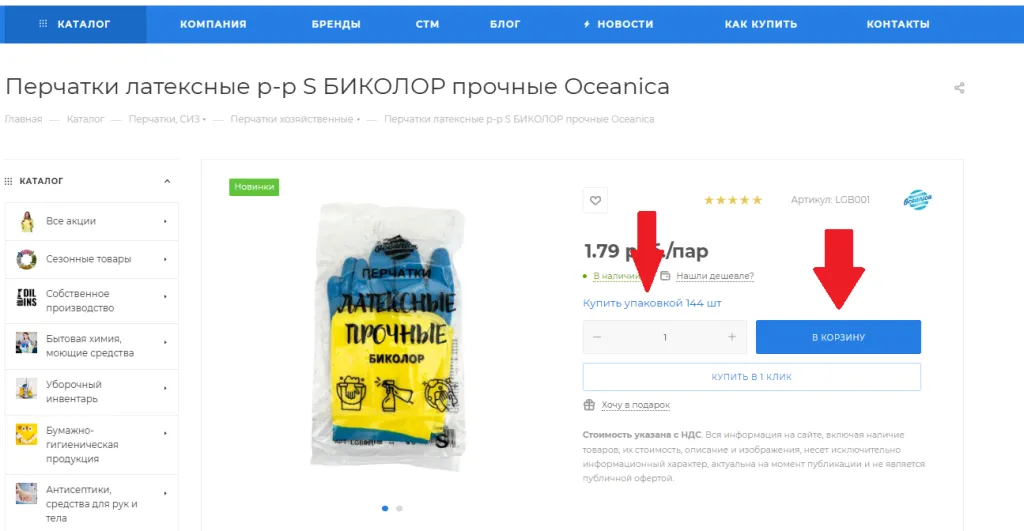Click the five-star product rating
The image size is (1024, 531).
coord(733,200)
